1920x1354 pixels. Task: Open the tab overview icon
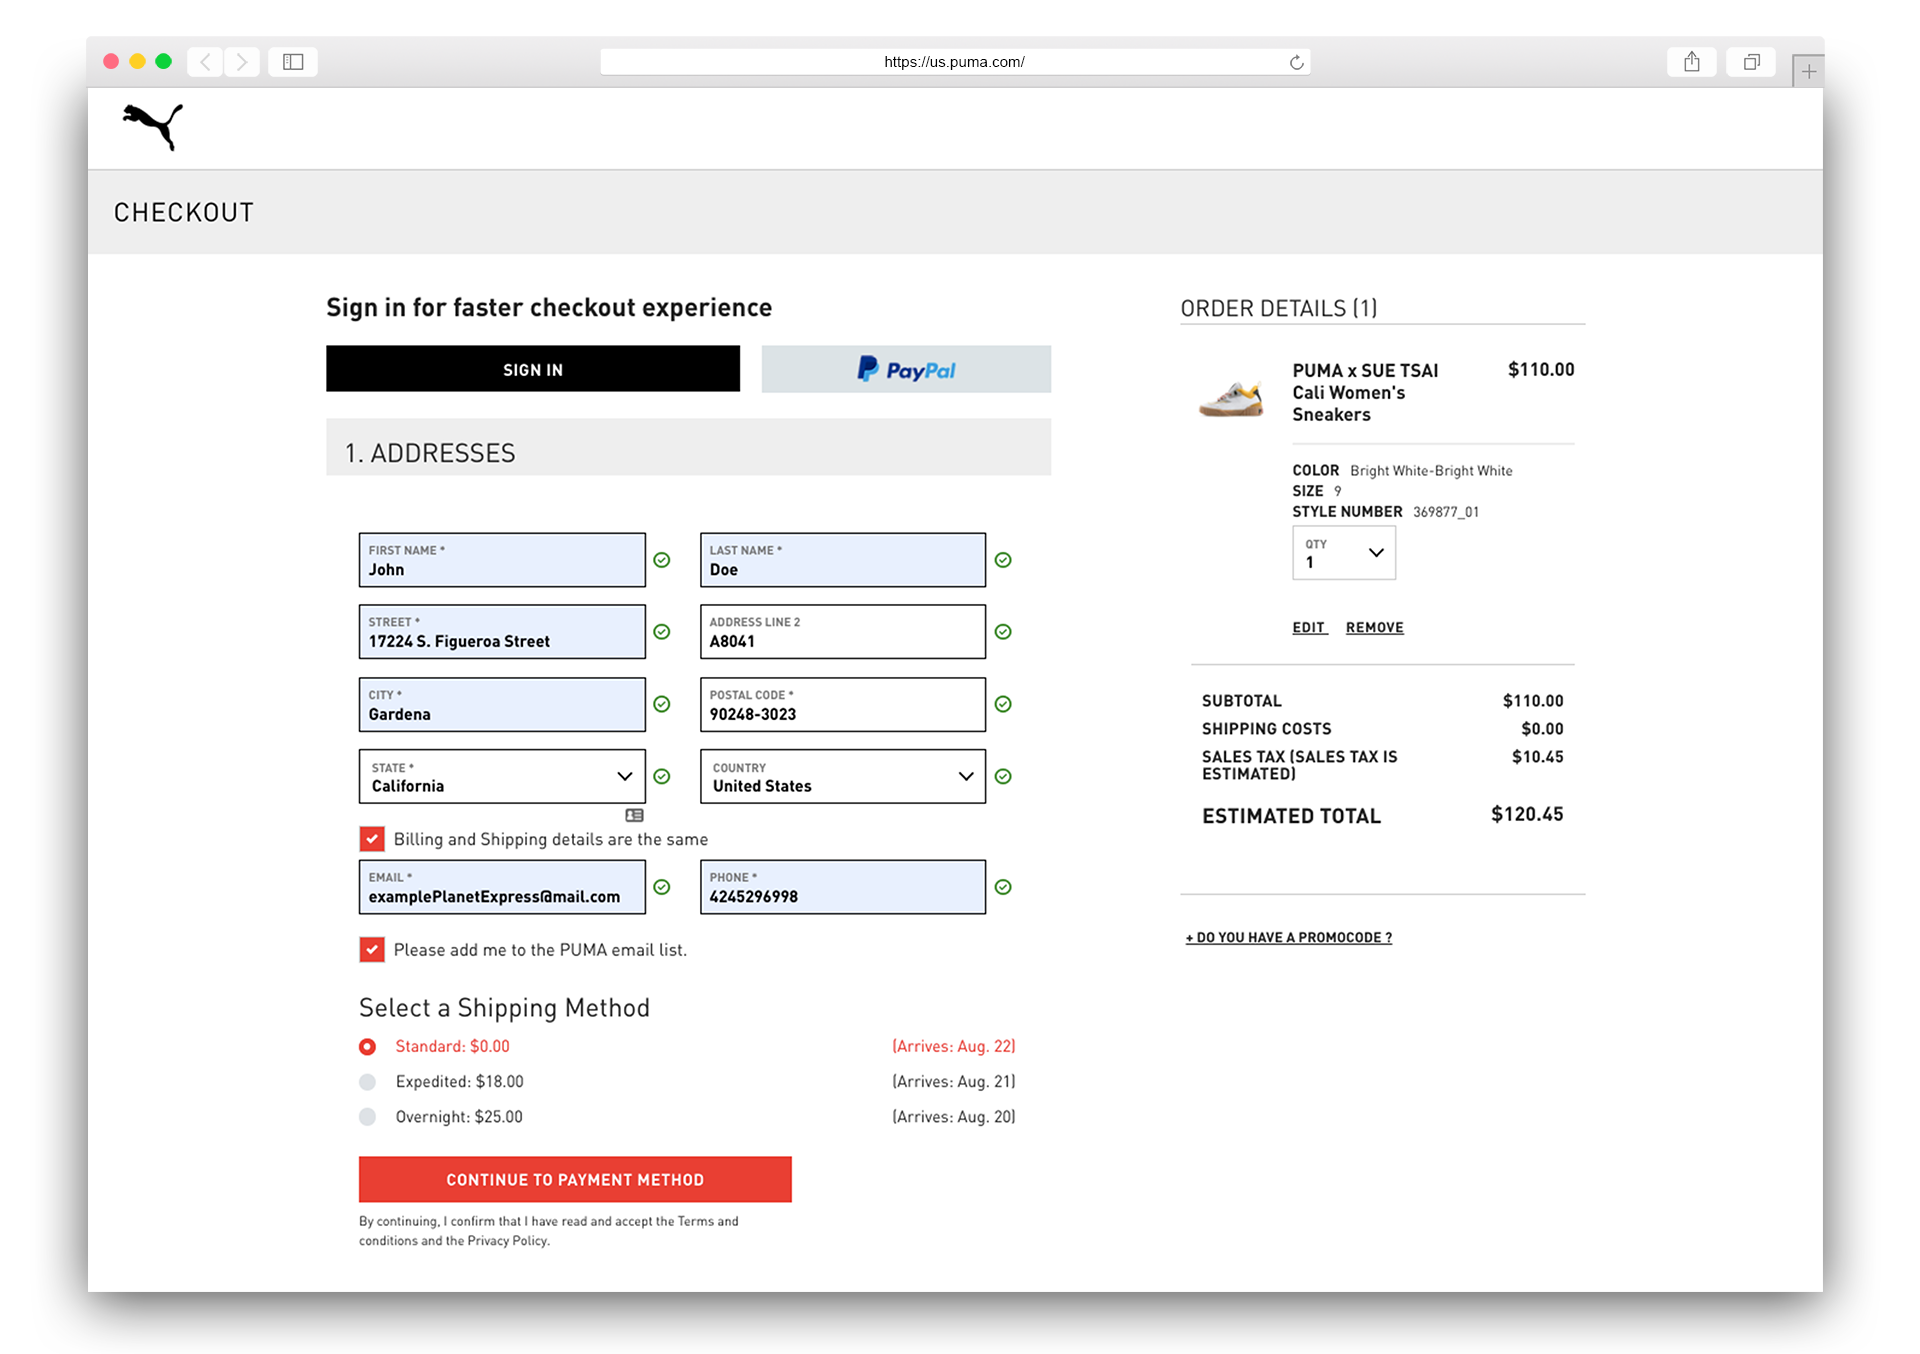point(1751,62)
